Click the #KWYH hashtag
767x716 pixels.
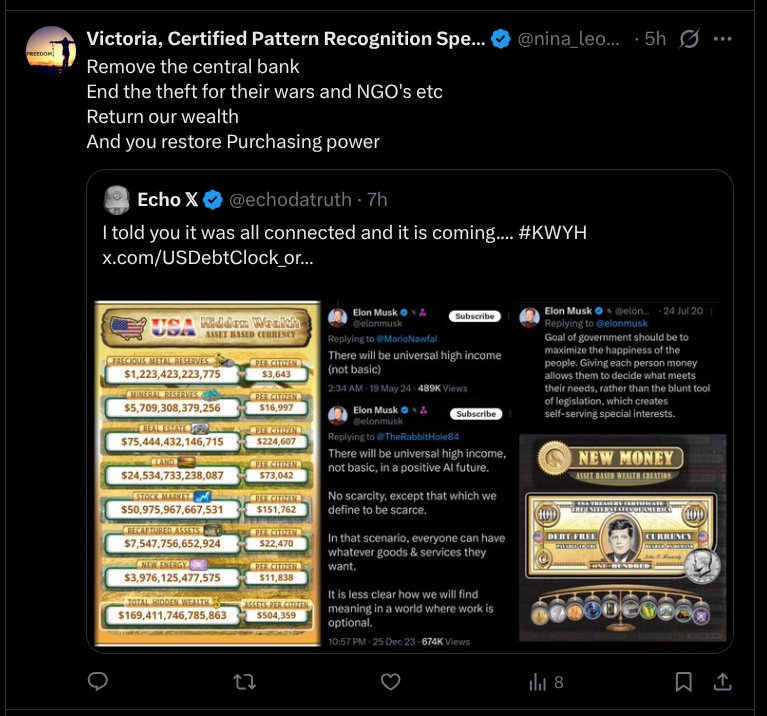(x=552, y=233)
